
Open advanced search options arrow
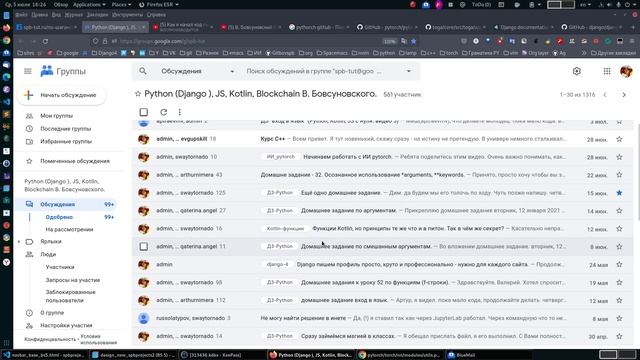[x=409, y=71]
